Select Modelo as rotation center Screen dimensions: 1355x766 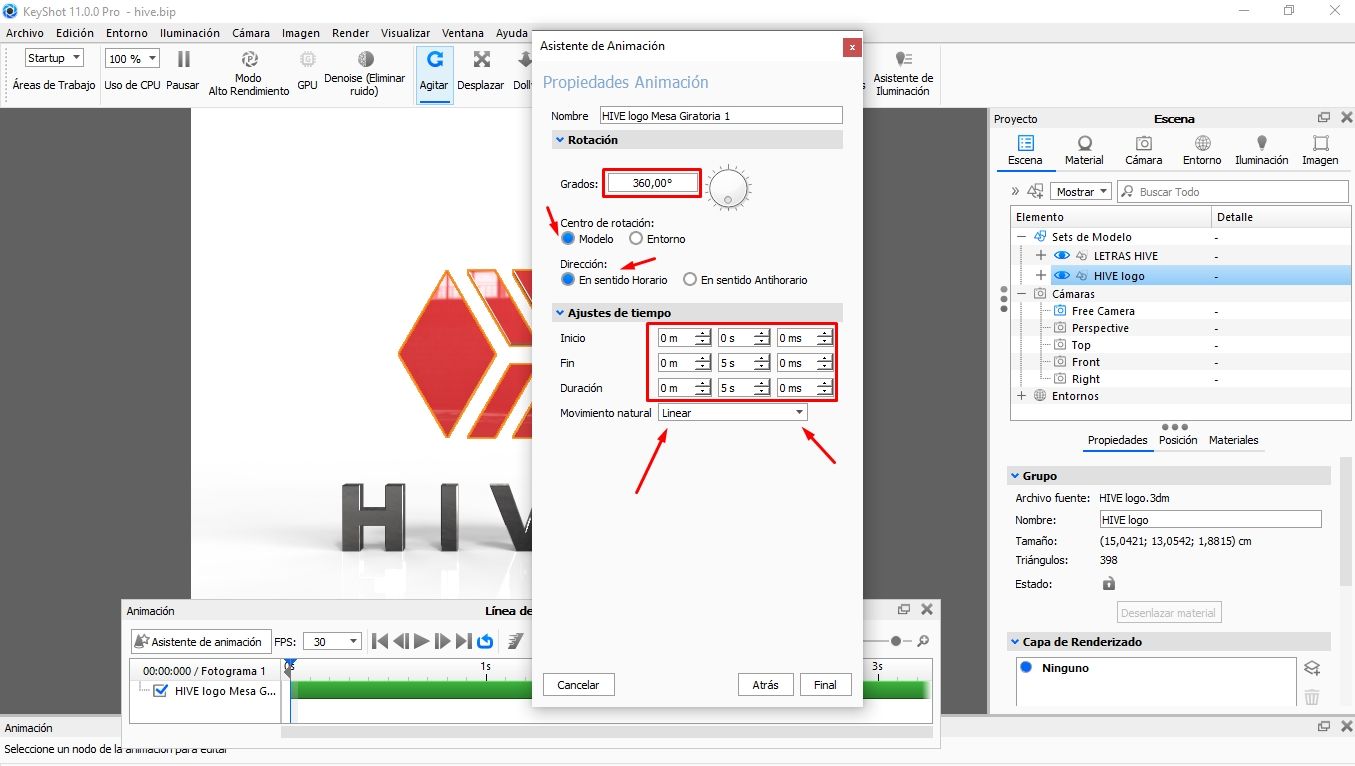[x=568, y=239]
